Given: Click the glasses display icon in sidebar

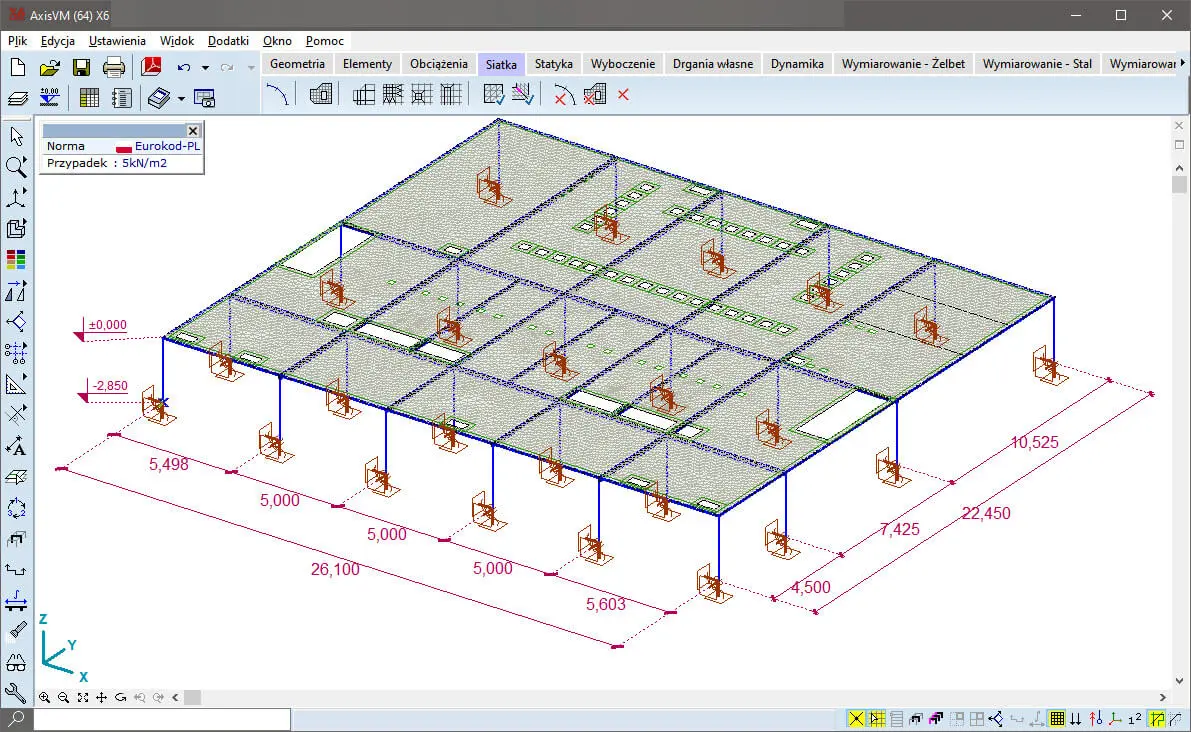Looking at the screenshot, I should pyautogui.click(x=16, y=662).
